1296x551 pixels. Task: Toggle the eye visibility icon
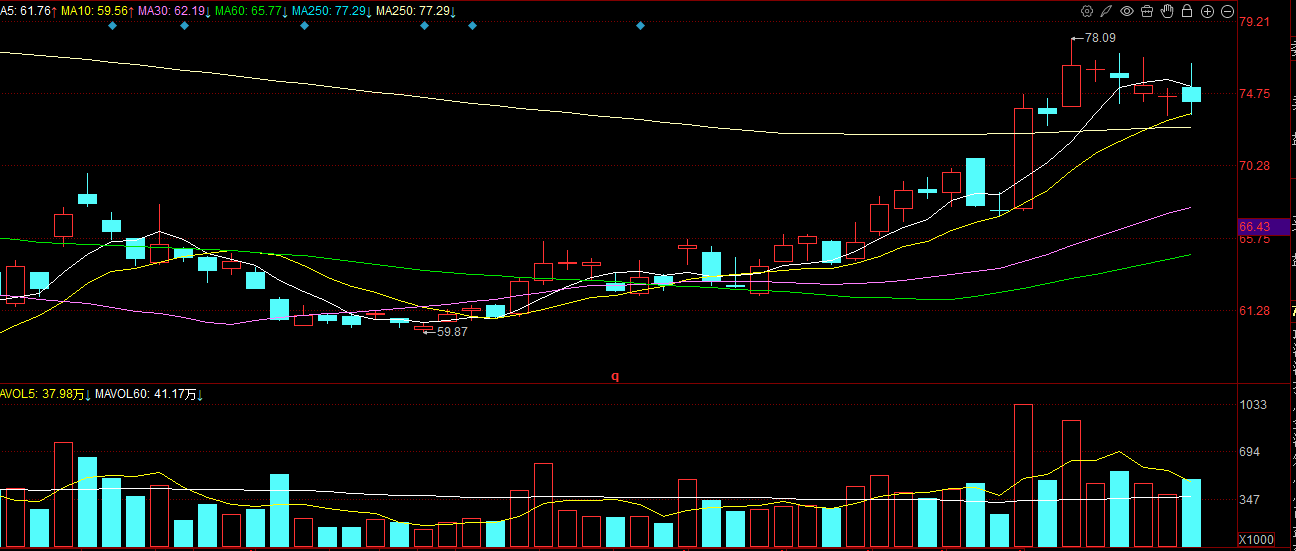tap(1127, 12)
